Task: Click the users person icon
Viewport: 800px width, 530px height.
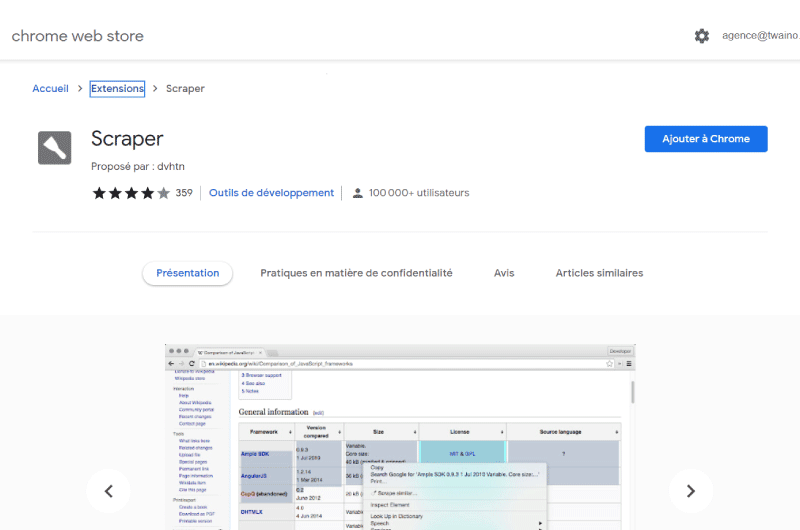Action: 358,193
